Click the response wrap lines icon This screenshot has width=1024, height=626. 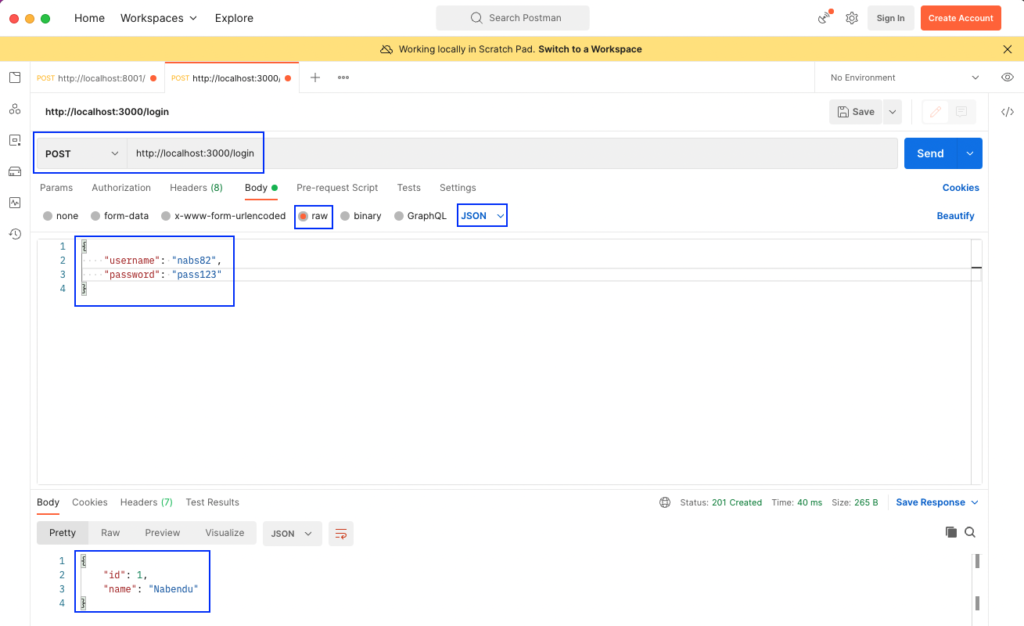[x=341, y=533]
